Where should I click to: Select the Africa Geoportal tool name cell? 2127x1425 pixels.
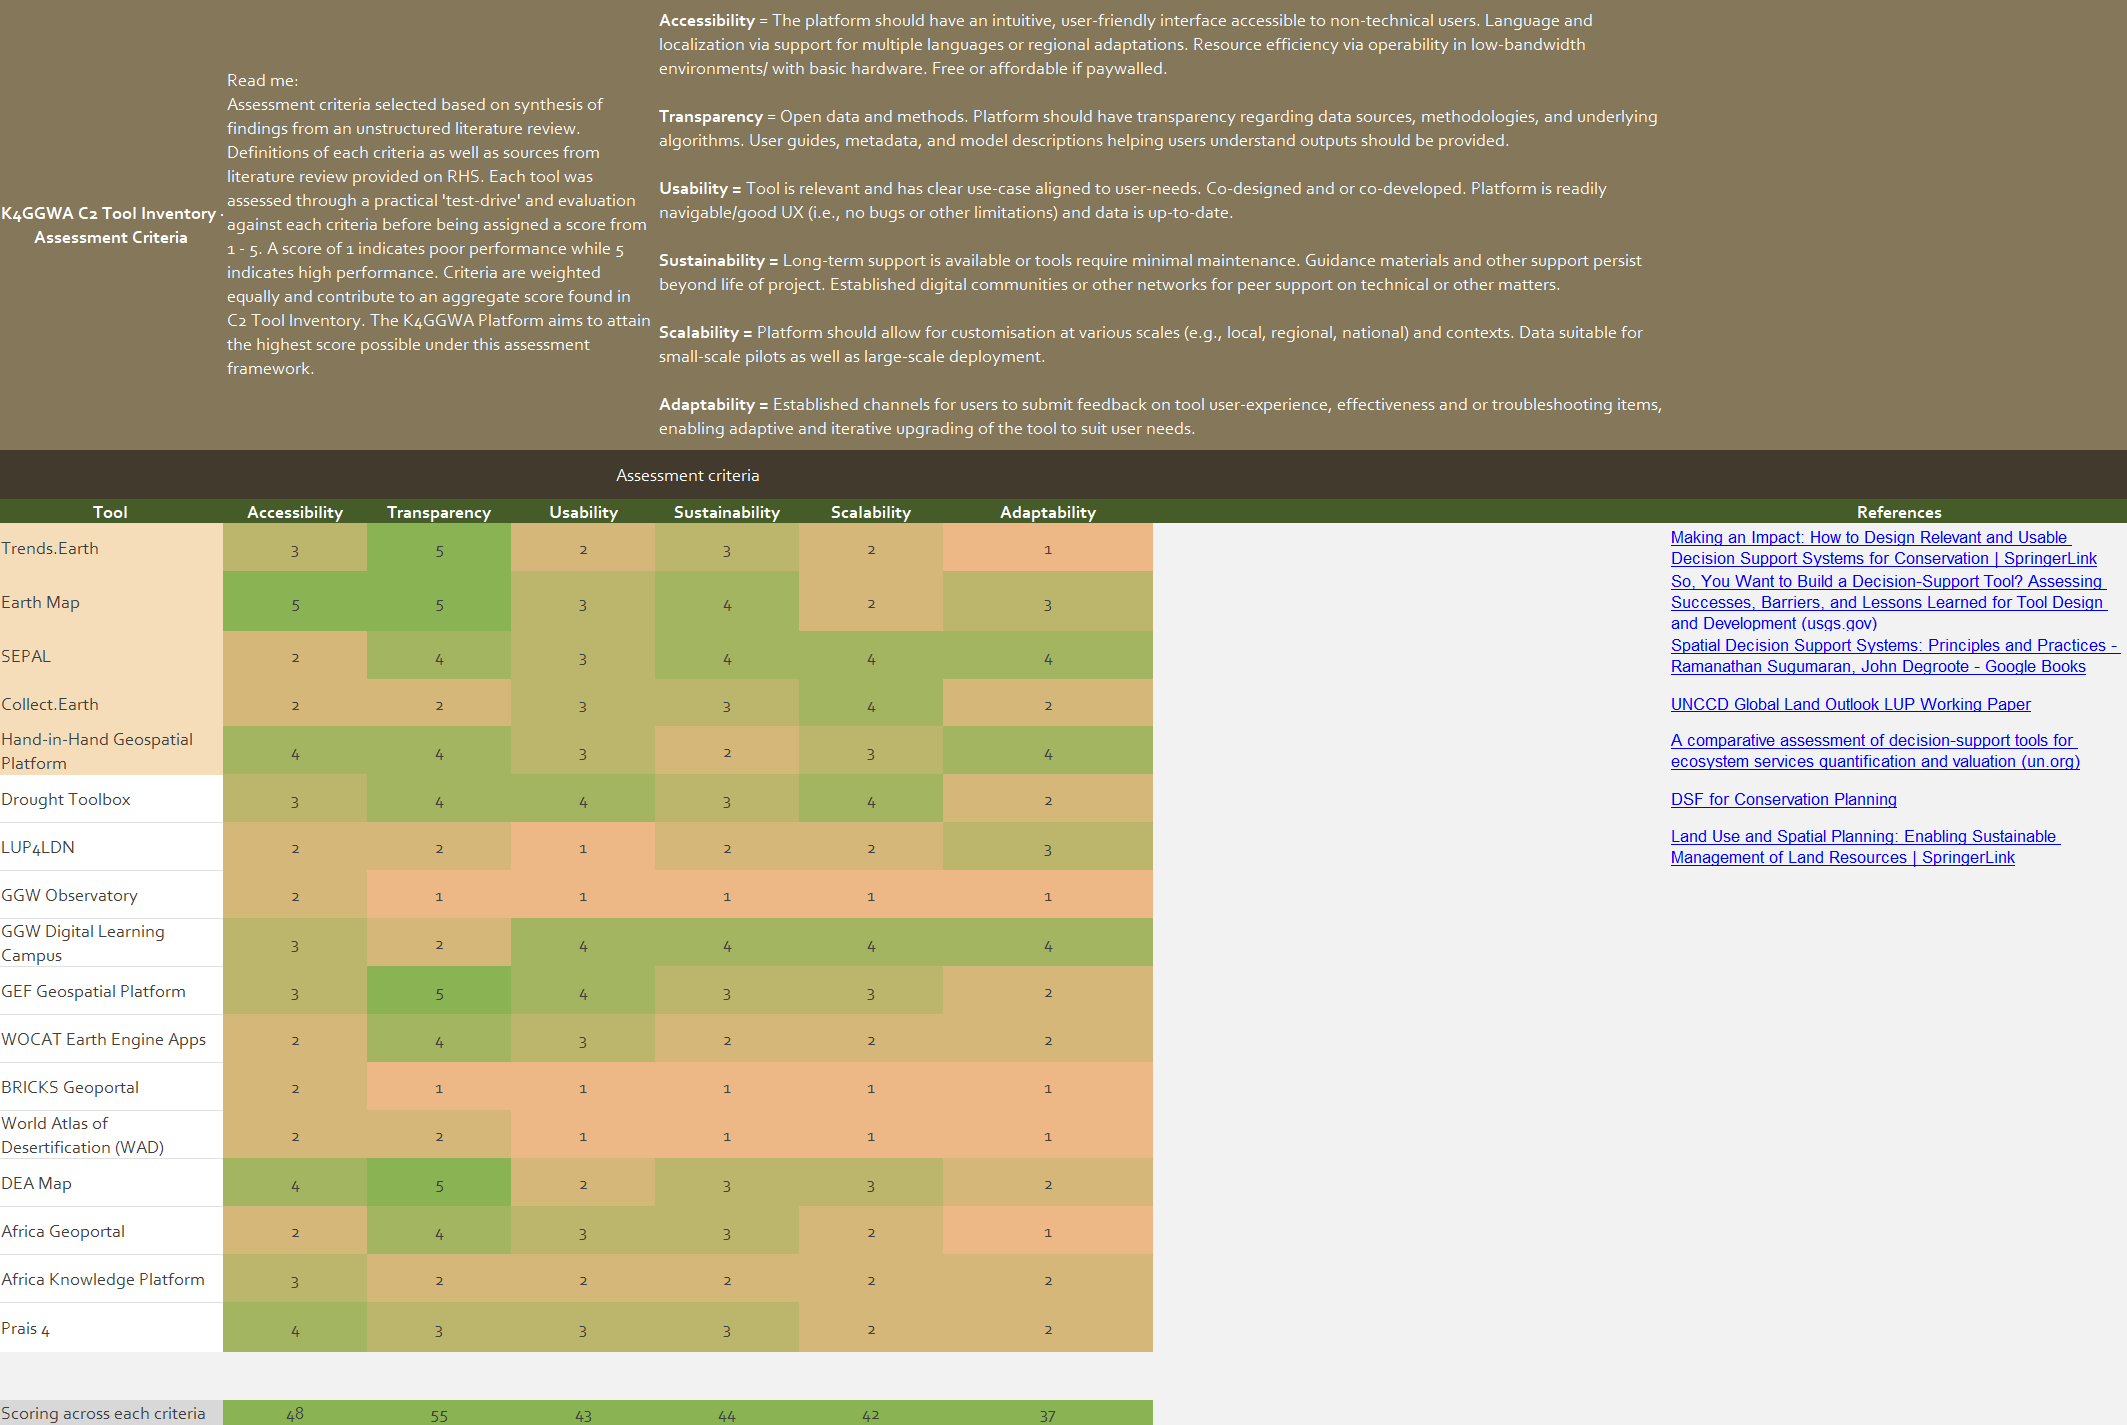pos(111,1231)
